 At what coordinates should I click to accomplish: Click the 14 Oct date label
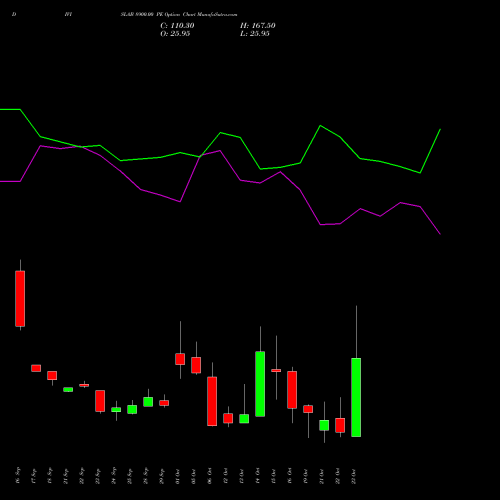tap(258, 476)
